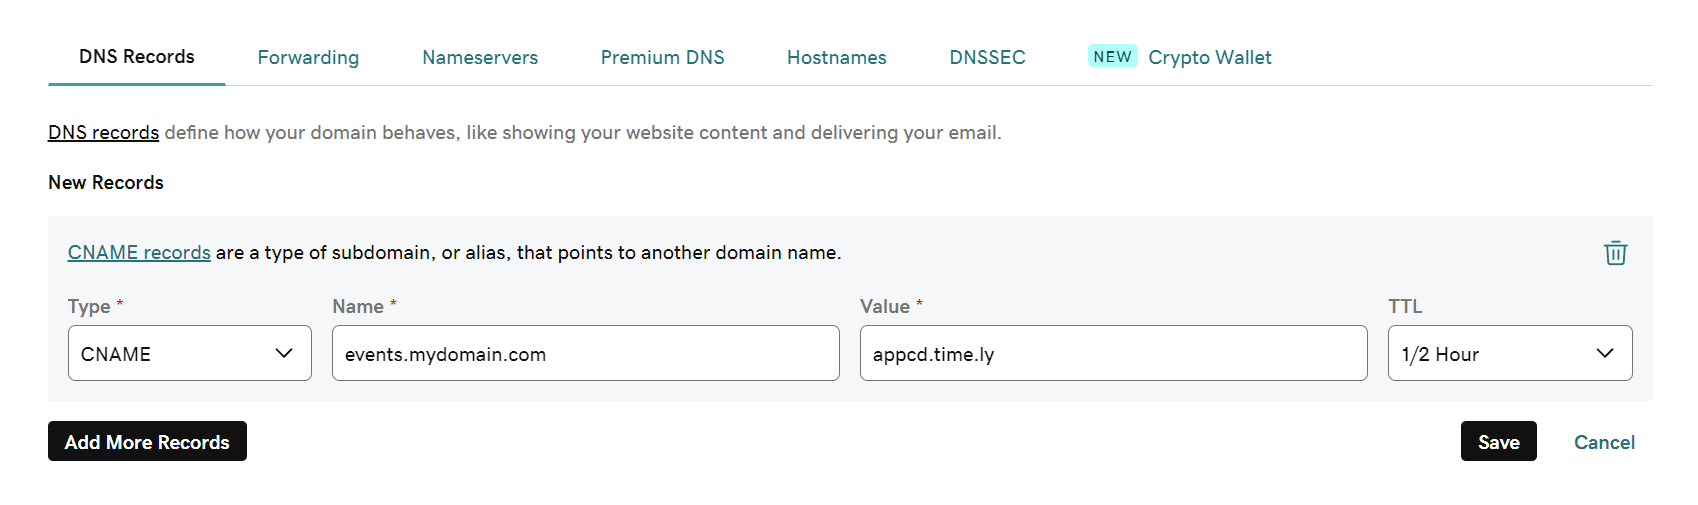Select the Premium DNS tab

click(662, 58)
